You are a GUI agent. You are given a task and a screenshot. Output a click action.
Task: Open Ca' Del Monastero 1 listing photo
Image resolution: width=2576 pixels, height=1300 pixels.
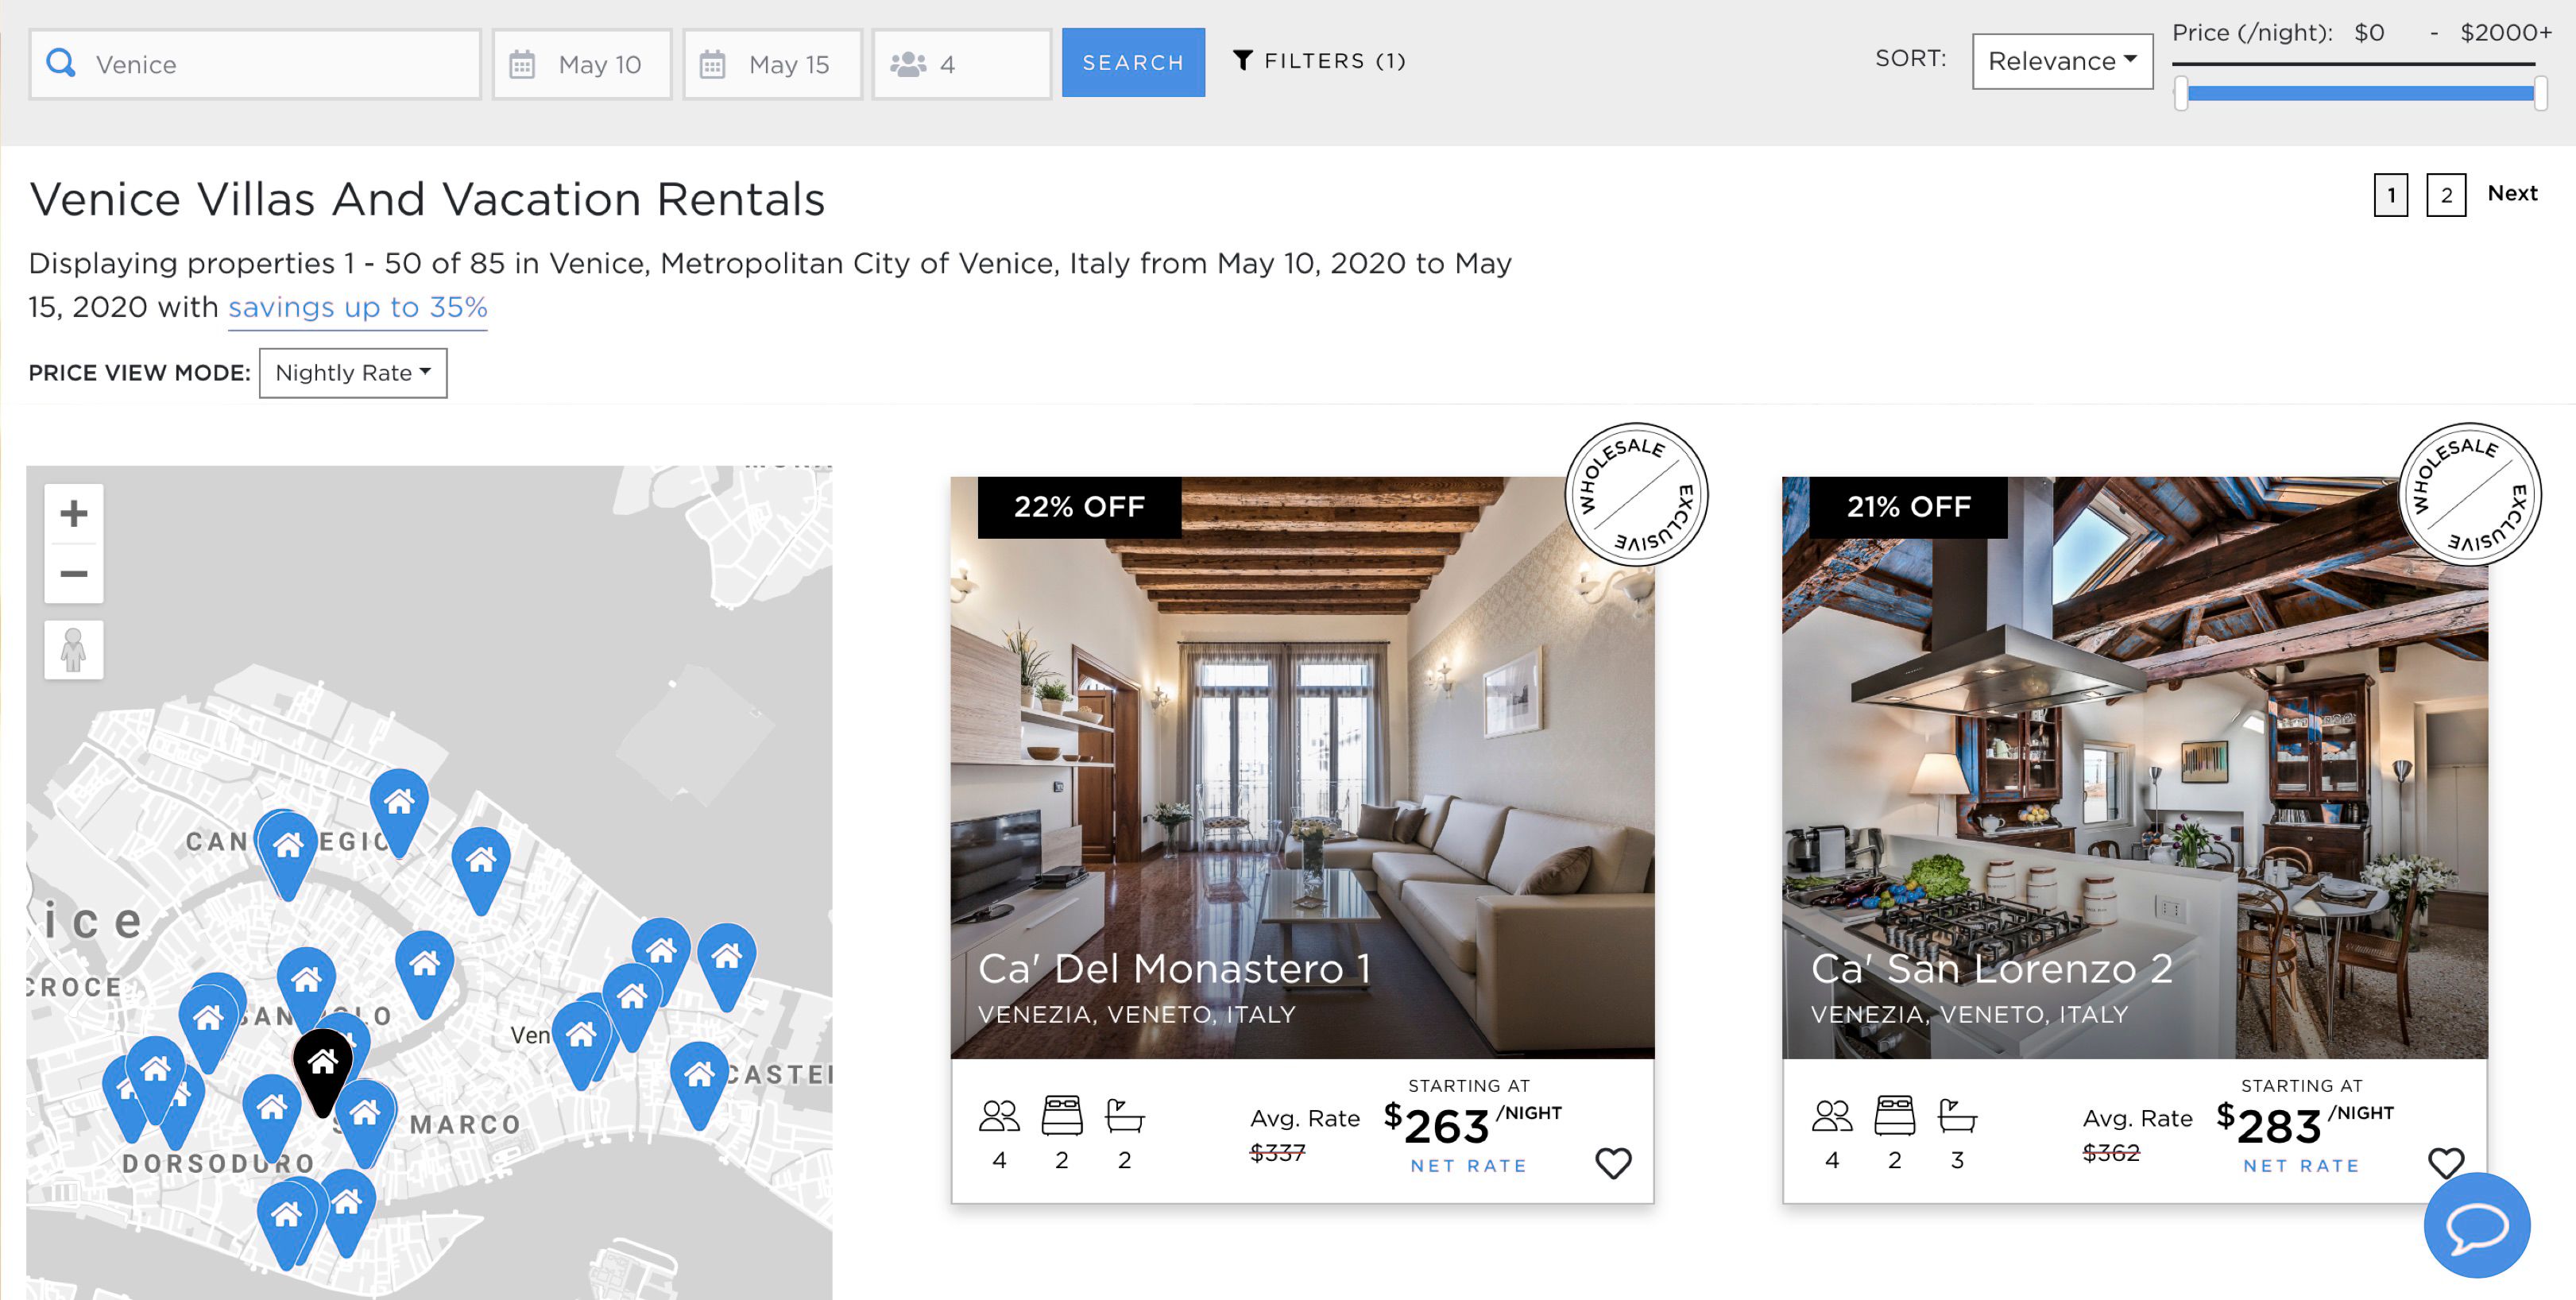[1302, 768]
